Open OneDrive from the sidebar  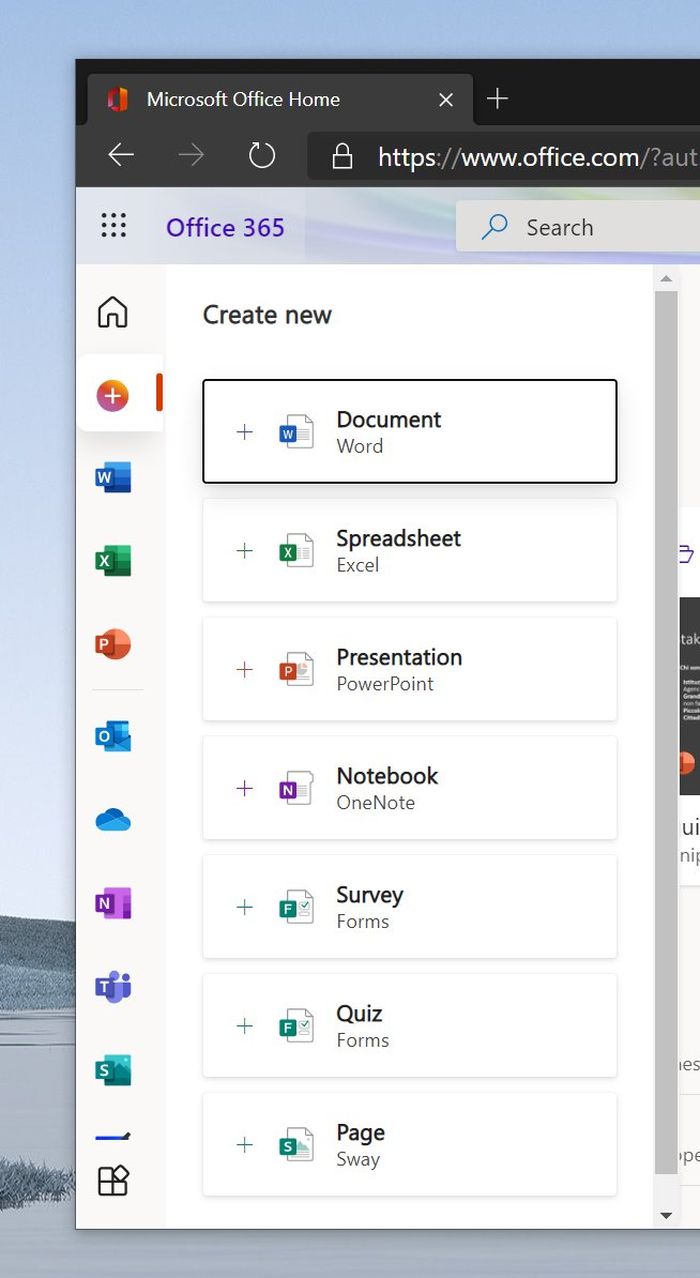pos(113,820)
